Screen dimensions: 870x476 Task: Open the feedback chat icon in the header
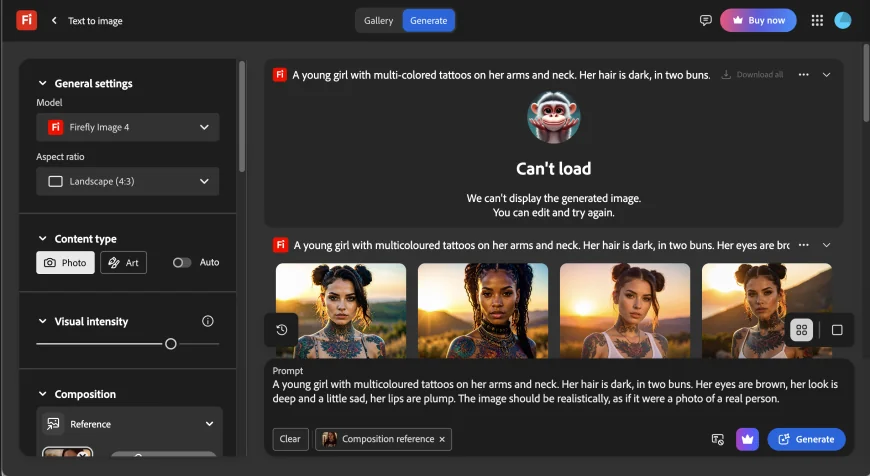(706, 20)
